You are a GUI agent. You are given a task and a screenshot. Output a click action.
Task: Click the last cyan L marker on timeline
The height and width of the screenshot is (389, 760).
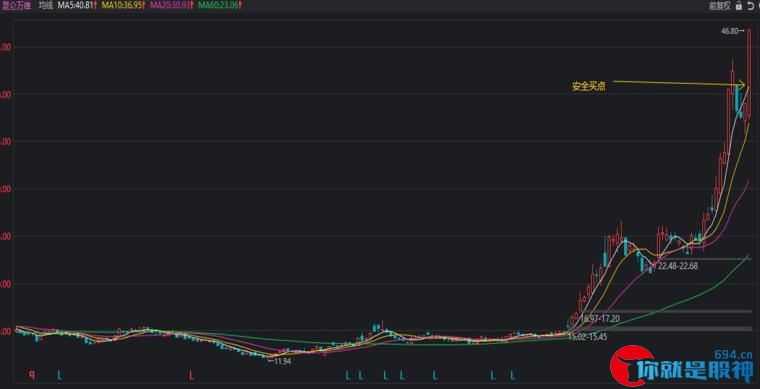click(x=513, y=374)
